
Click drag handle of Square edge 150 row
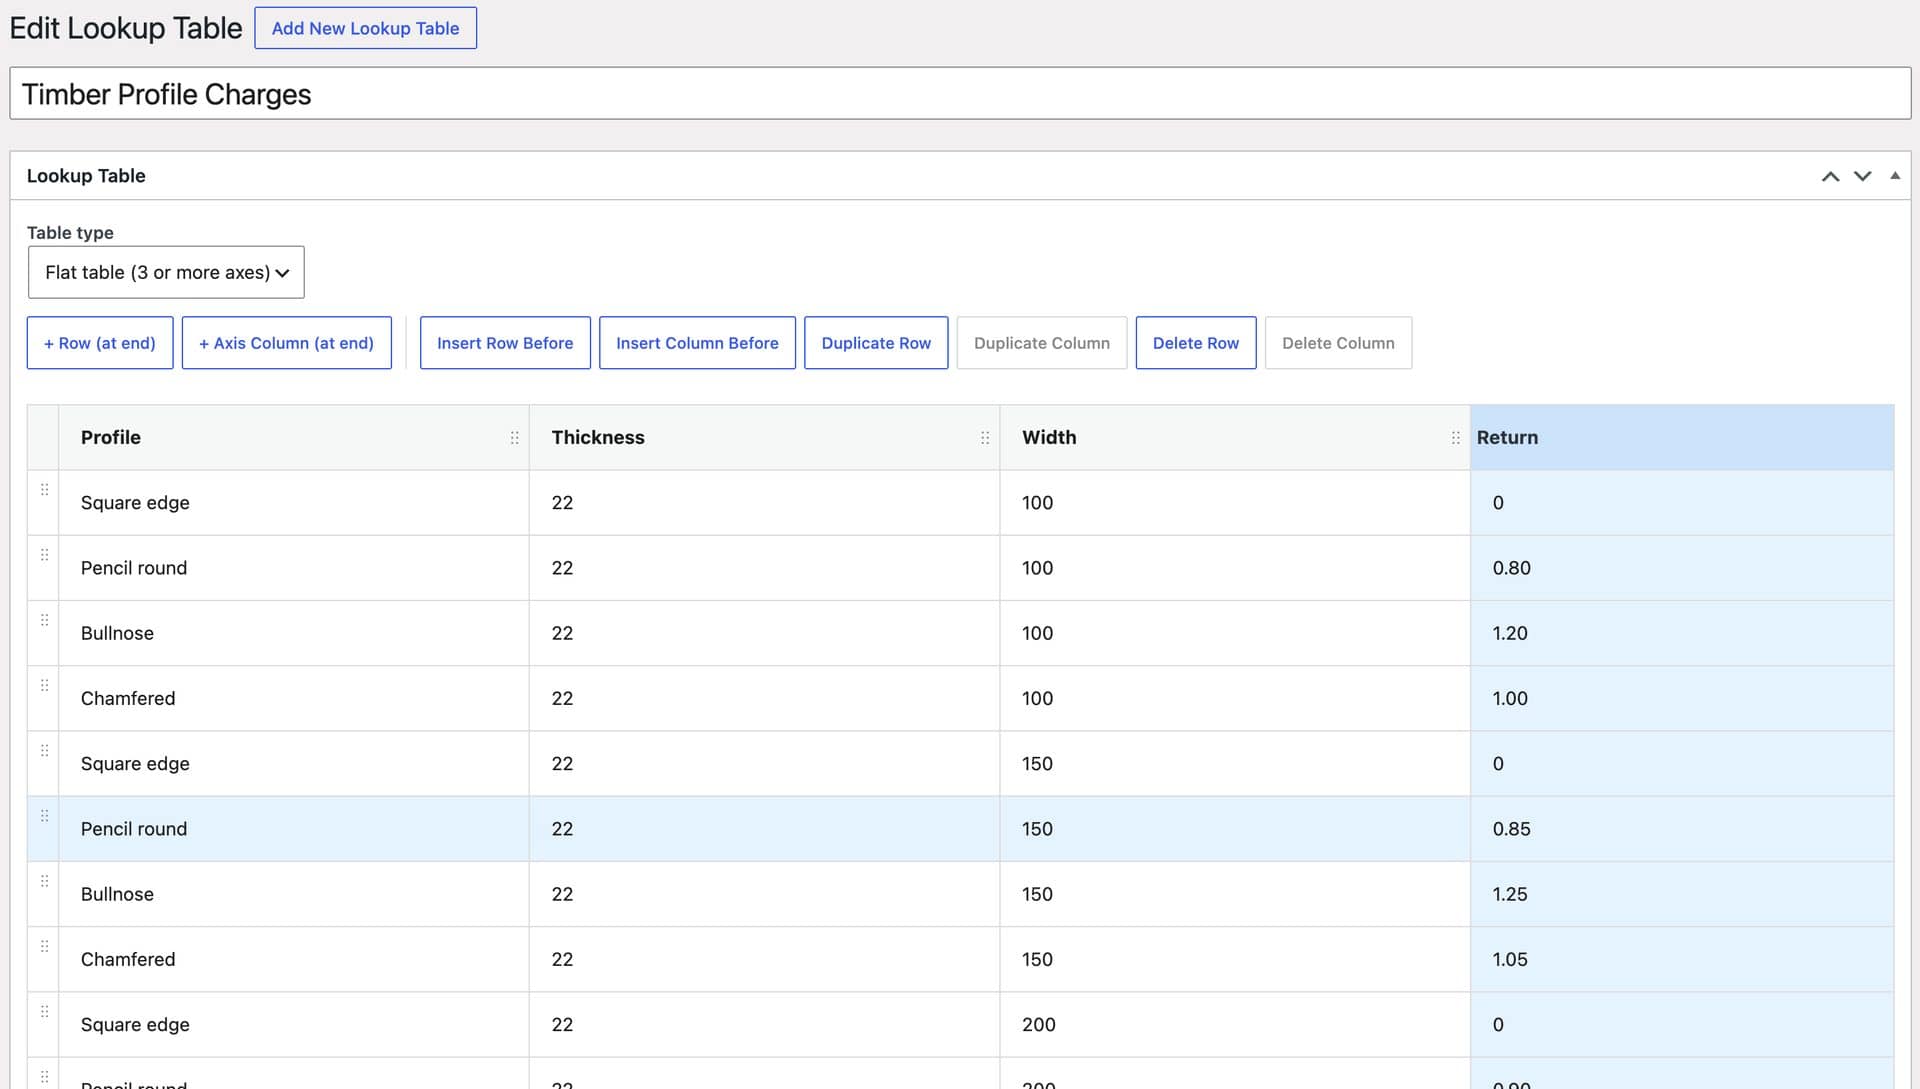pyautogui.click(x=44, y=751)
